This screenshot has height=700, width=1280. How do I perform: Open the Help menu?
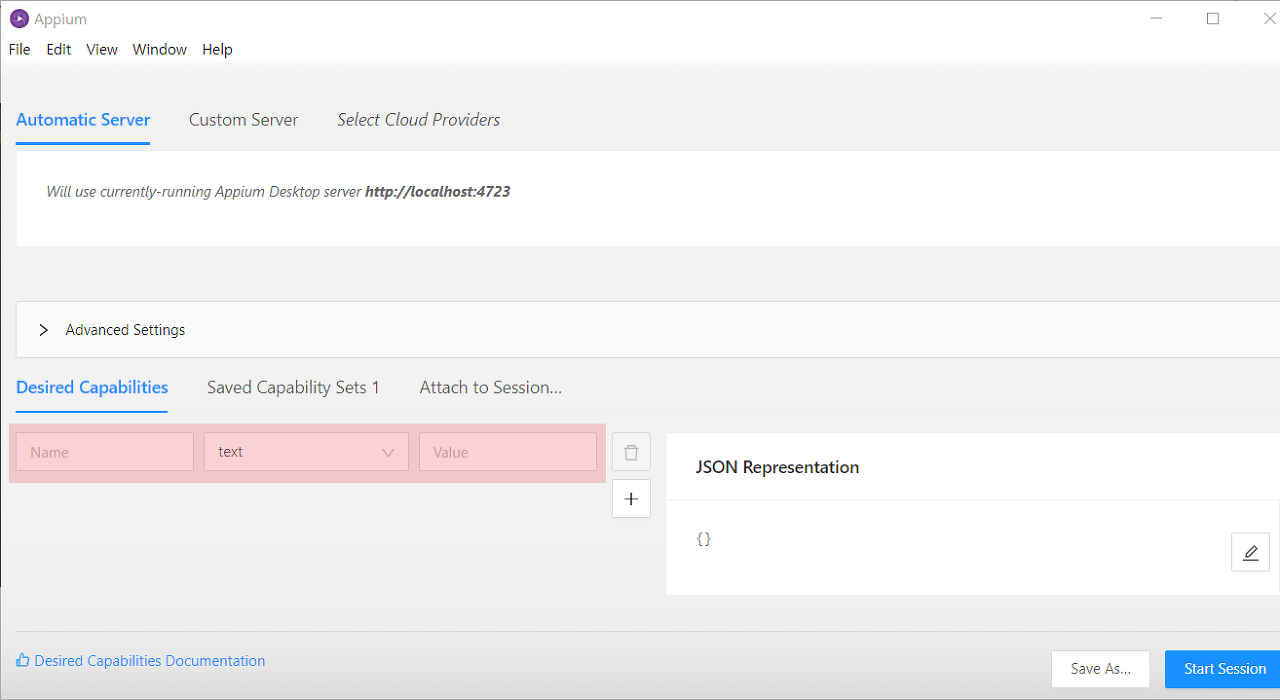[x=217, y=49]
